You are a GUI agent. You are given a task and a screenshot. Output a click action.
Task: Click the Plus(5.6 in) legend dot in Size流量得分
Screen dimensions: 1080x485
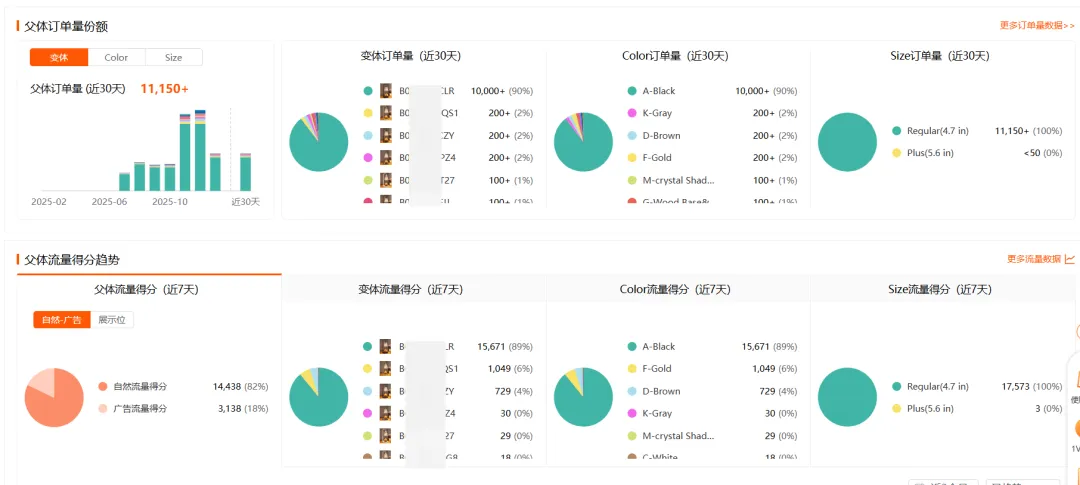tap(896, 409)
